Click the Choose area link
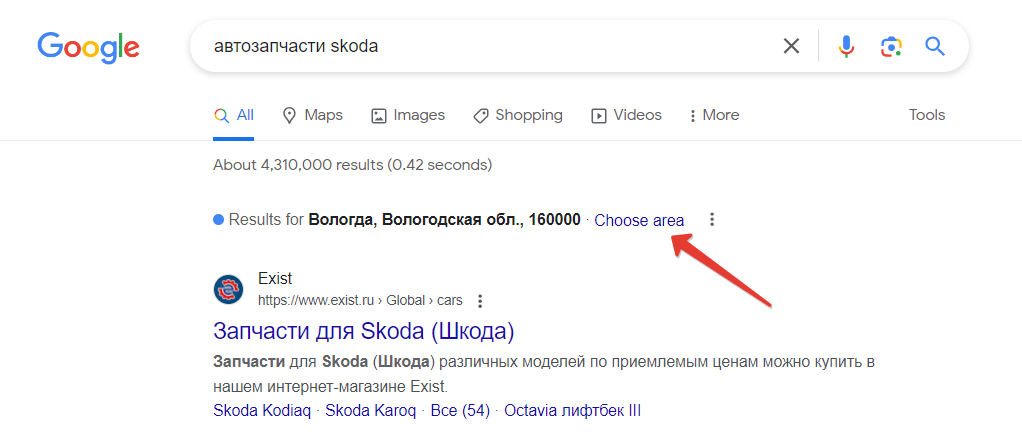1022x437 pixels. pos(639,220)
